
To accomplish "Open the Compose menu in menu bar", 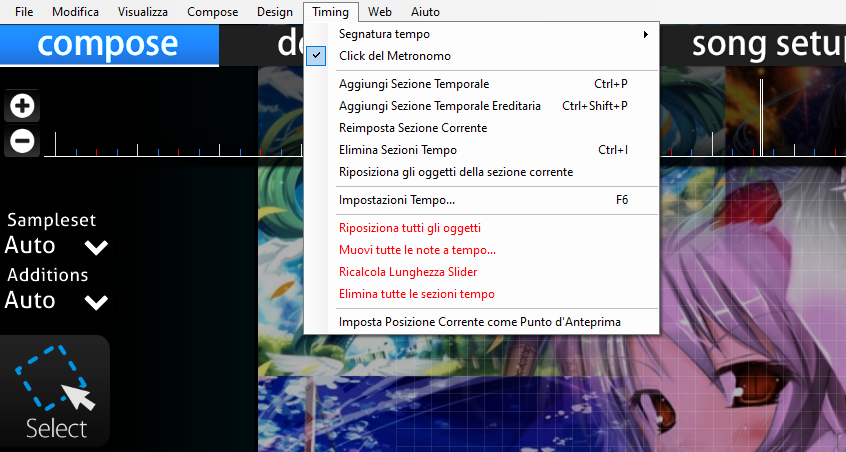I will 212,11.
